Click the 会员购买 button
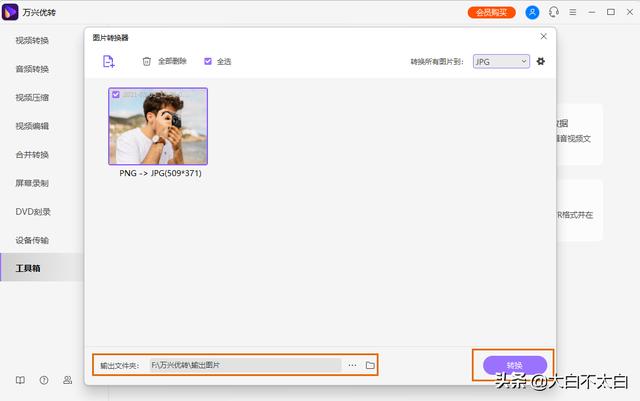Image resolution: width=640 pixels, height=401 pixels. point(492,12)
